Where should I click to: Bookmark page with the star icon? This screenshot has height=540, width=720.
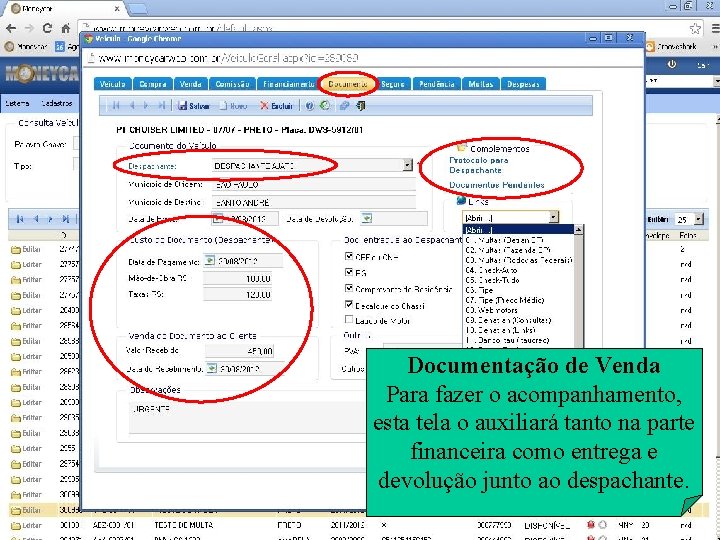(x=695, y=28)
